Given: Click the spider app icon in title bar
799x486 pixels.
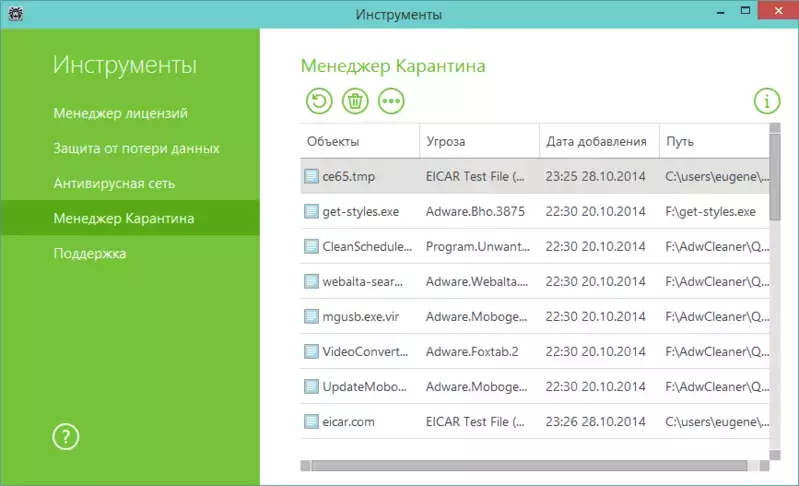Looking at the screenshot, I should point(16,13).
